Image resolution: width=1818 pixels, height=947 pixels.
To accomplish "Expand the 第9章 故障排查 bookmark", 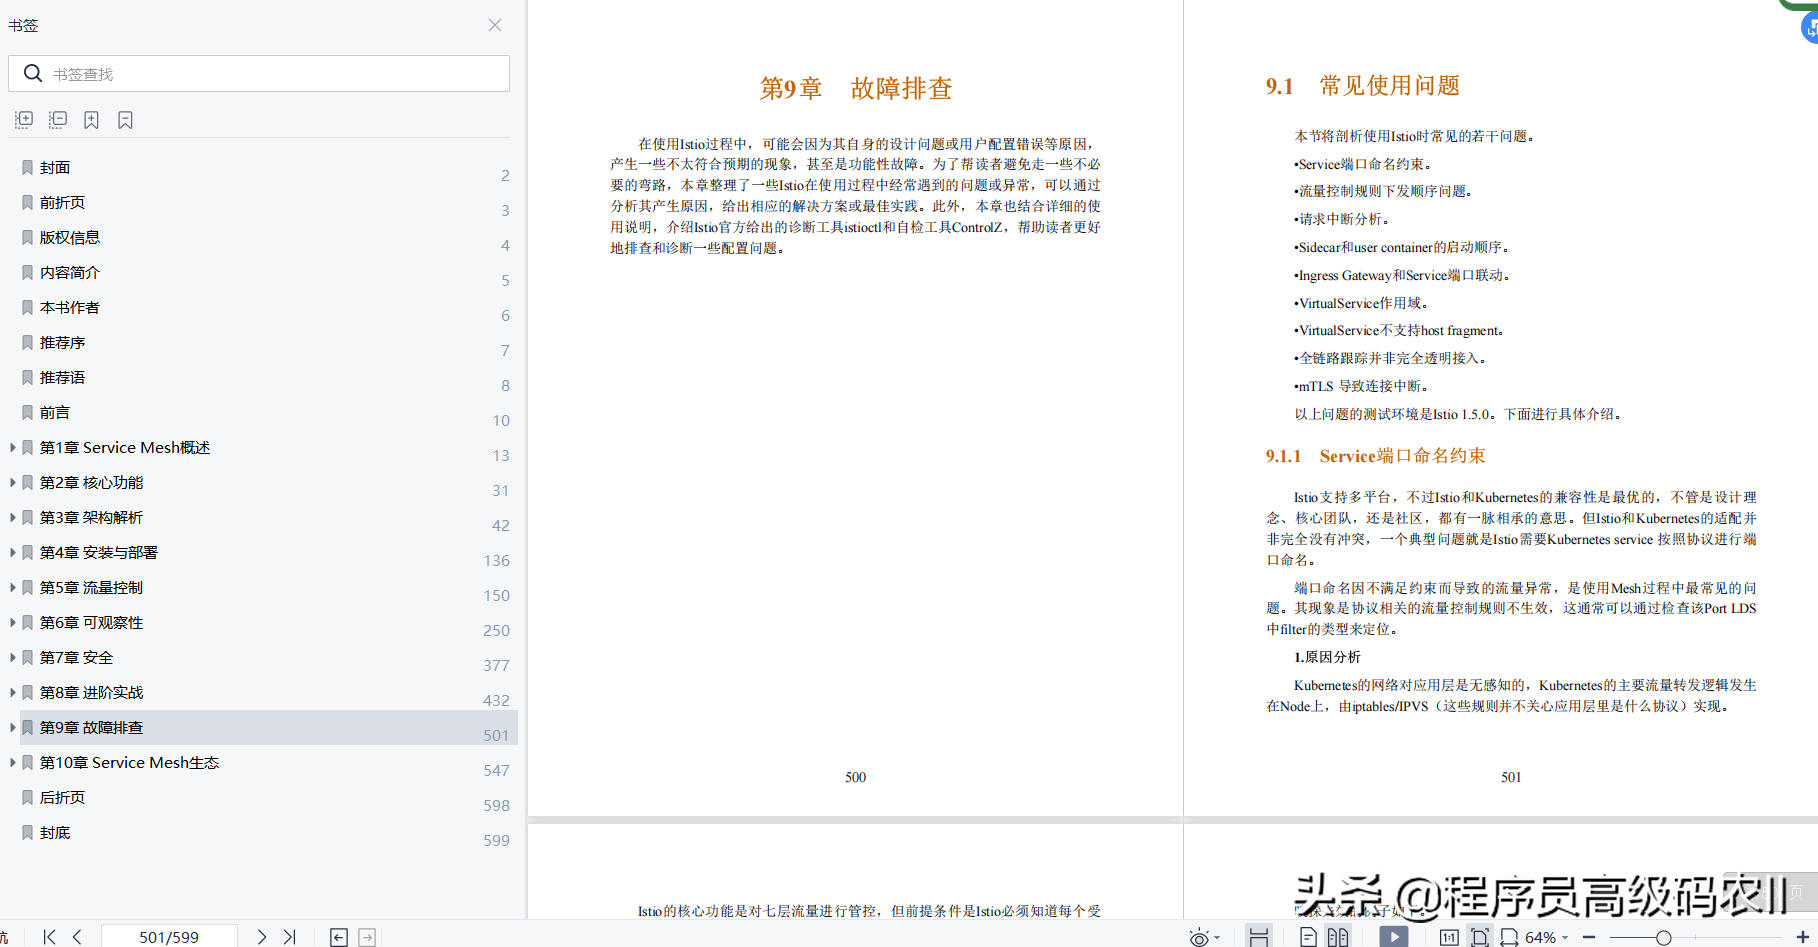I will click(12, 727).
